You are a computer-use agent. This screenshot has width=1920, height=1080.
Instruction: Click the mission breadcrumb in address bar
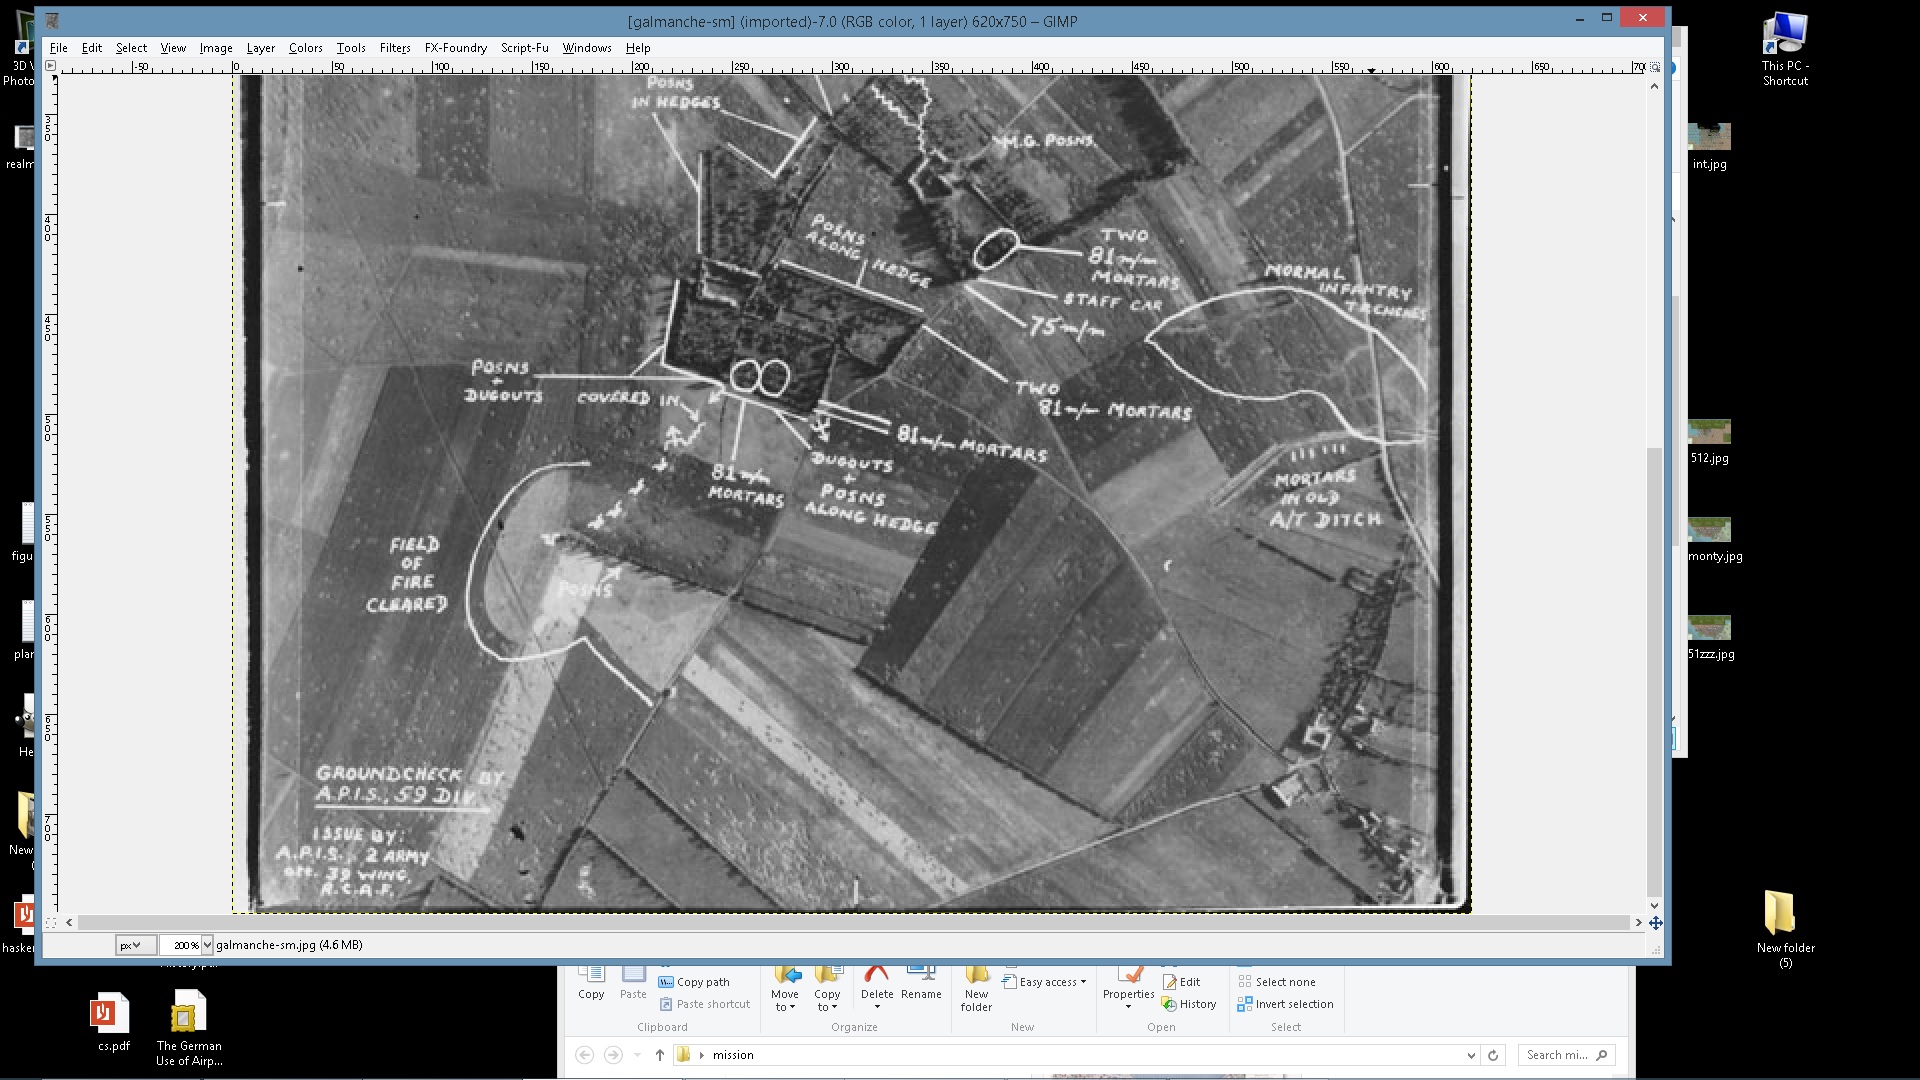coord(733,1055)
